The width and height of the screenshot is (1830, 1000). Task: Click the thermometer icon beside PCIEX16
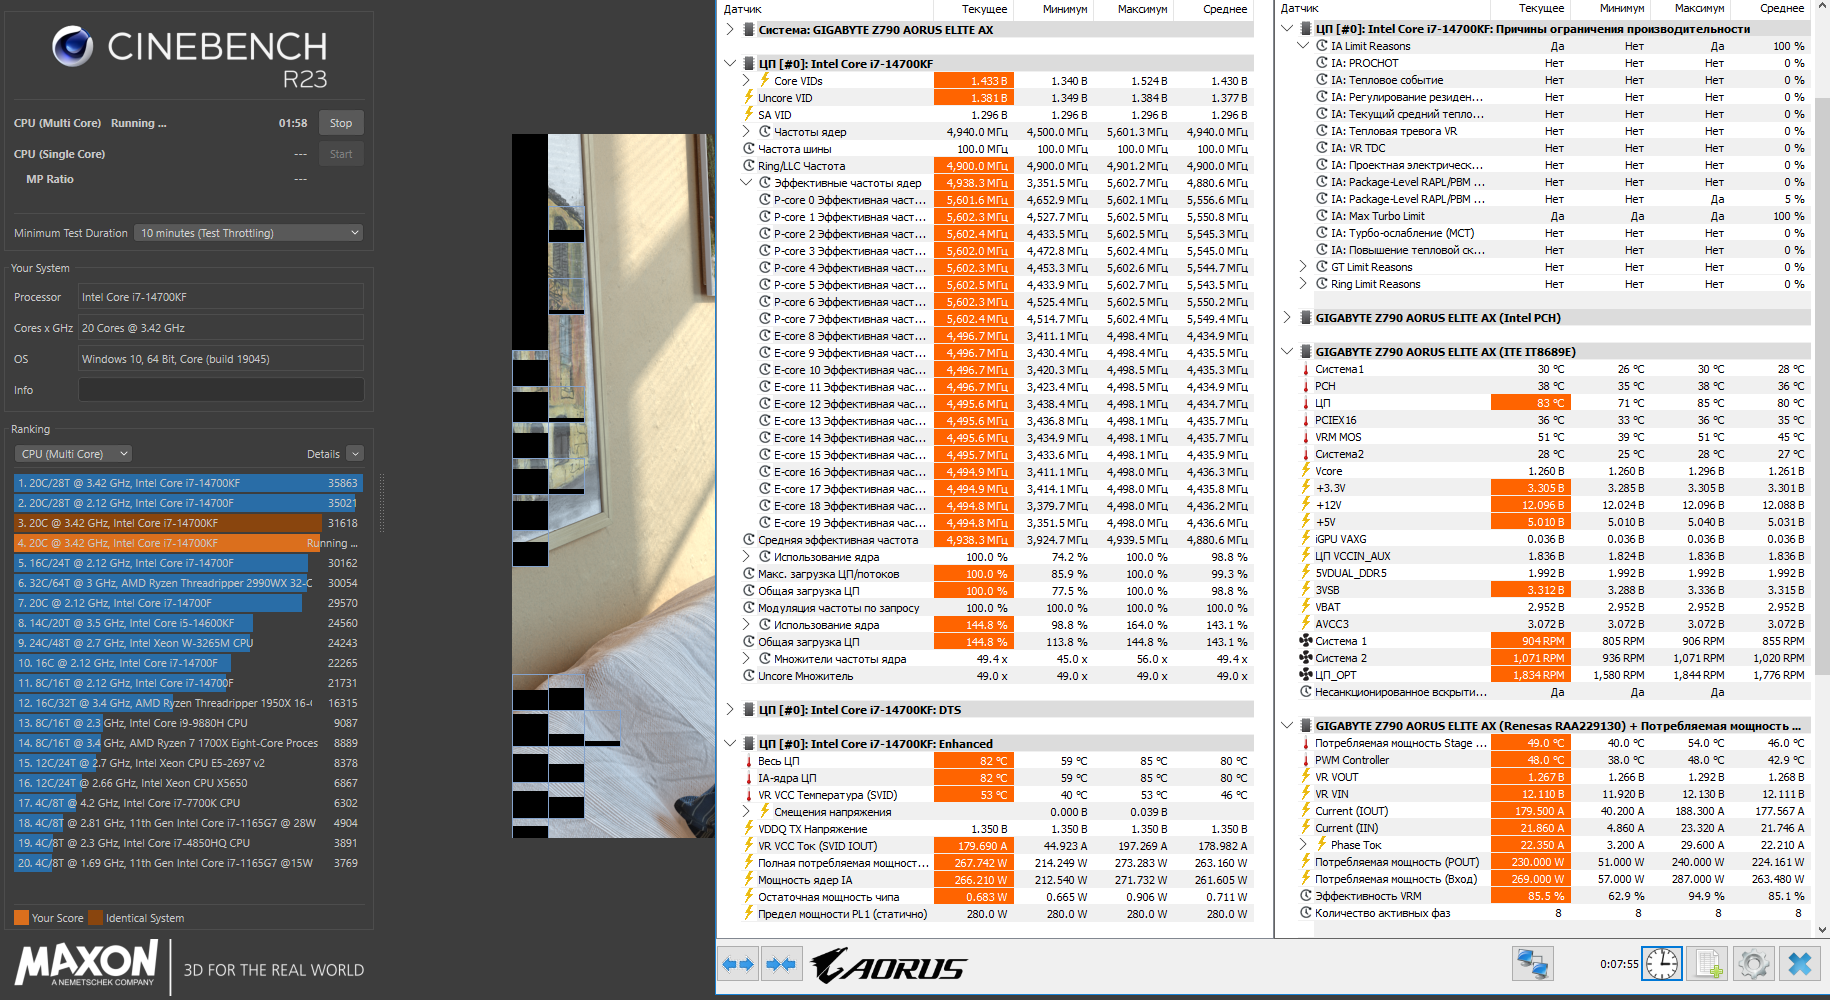point(1305,420)
